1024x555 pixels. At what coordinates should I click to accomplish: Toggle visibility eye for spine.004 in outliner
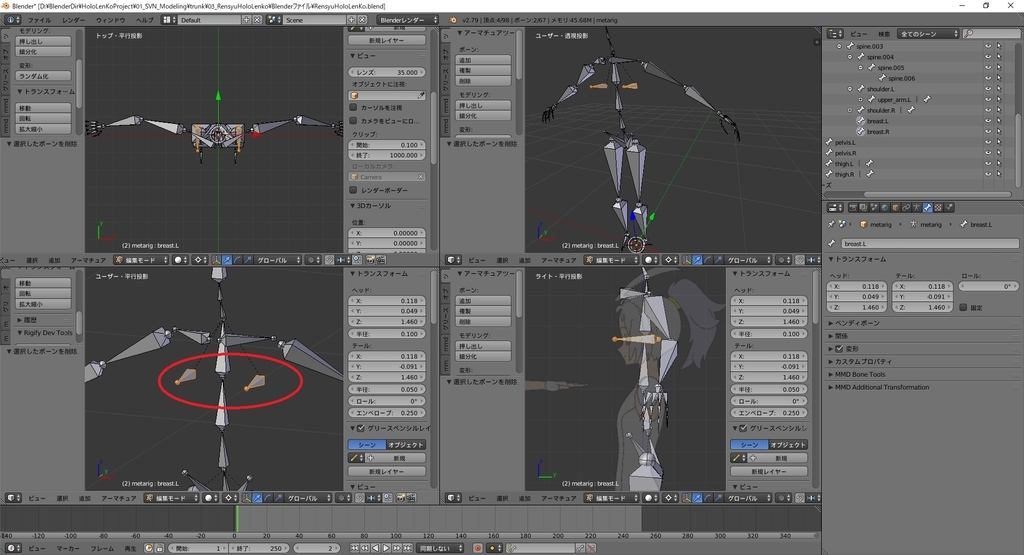coord(988,57)
